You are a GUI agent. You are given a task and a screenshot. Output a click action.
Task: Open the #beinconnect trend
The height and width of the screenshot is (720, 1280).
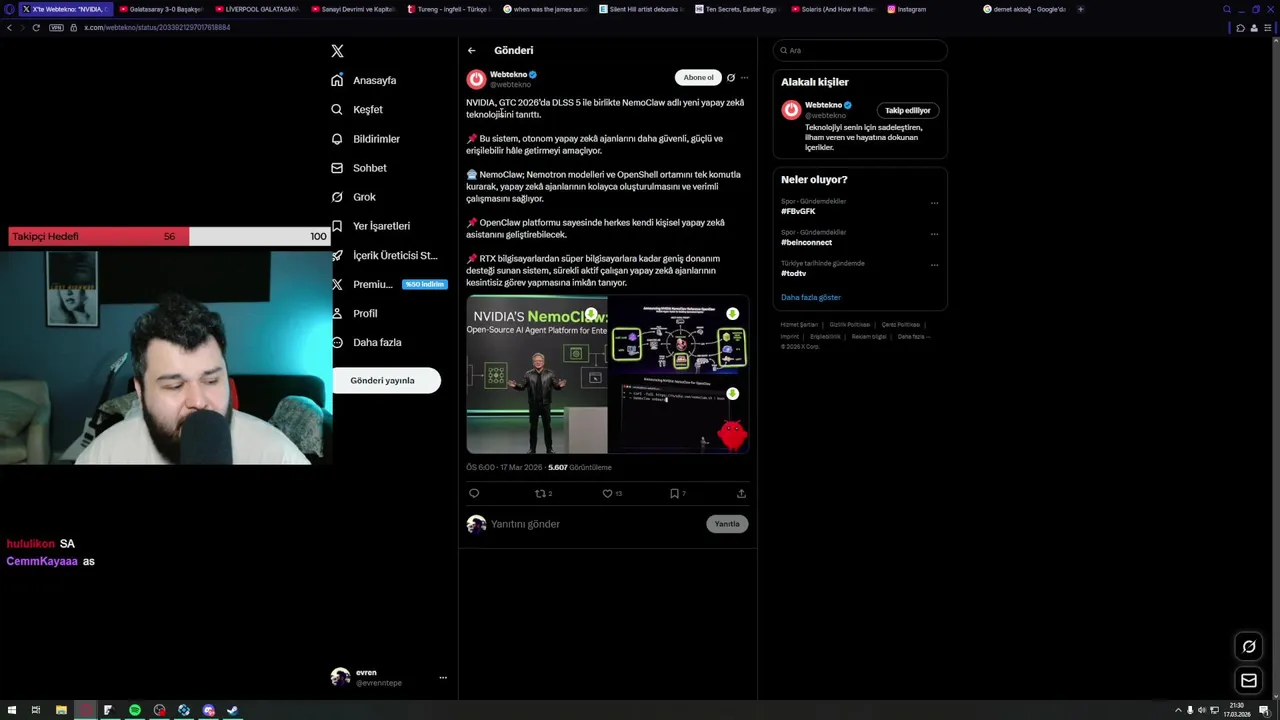(806, 242)
